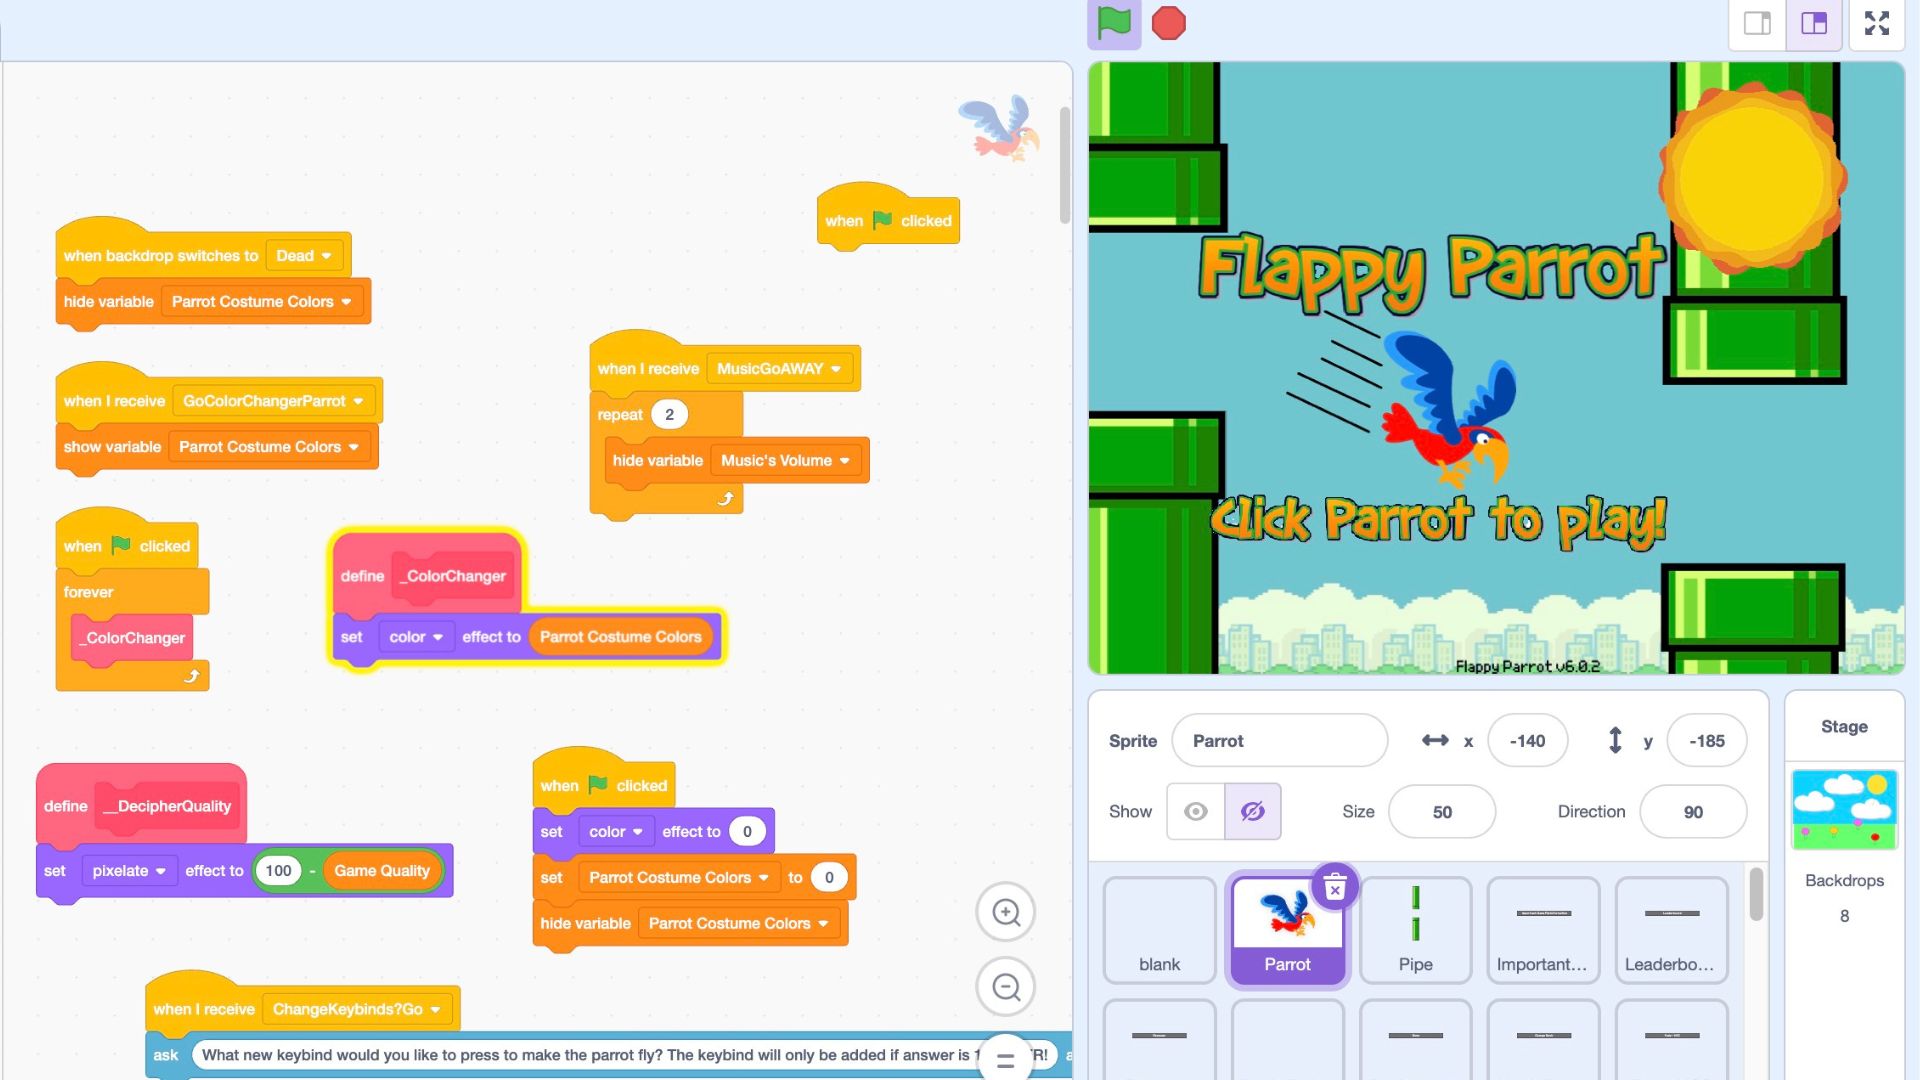1920x1080 pixels.
Task: Click the parrot on the stage
Action: pos(1449,408)
